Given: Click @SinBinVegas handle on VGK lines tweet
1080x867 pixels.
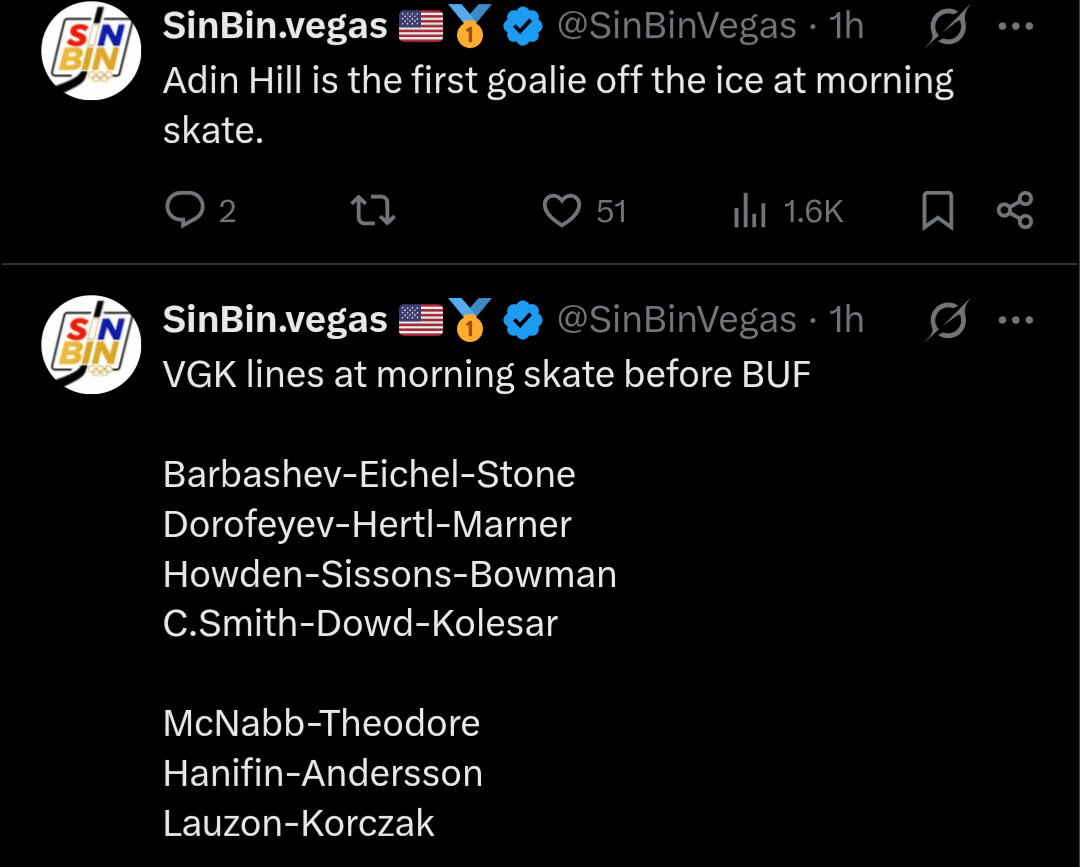Looking at the screenshot, I should click(676, 320).
